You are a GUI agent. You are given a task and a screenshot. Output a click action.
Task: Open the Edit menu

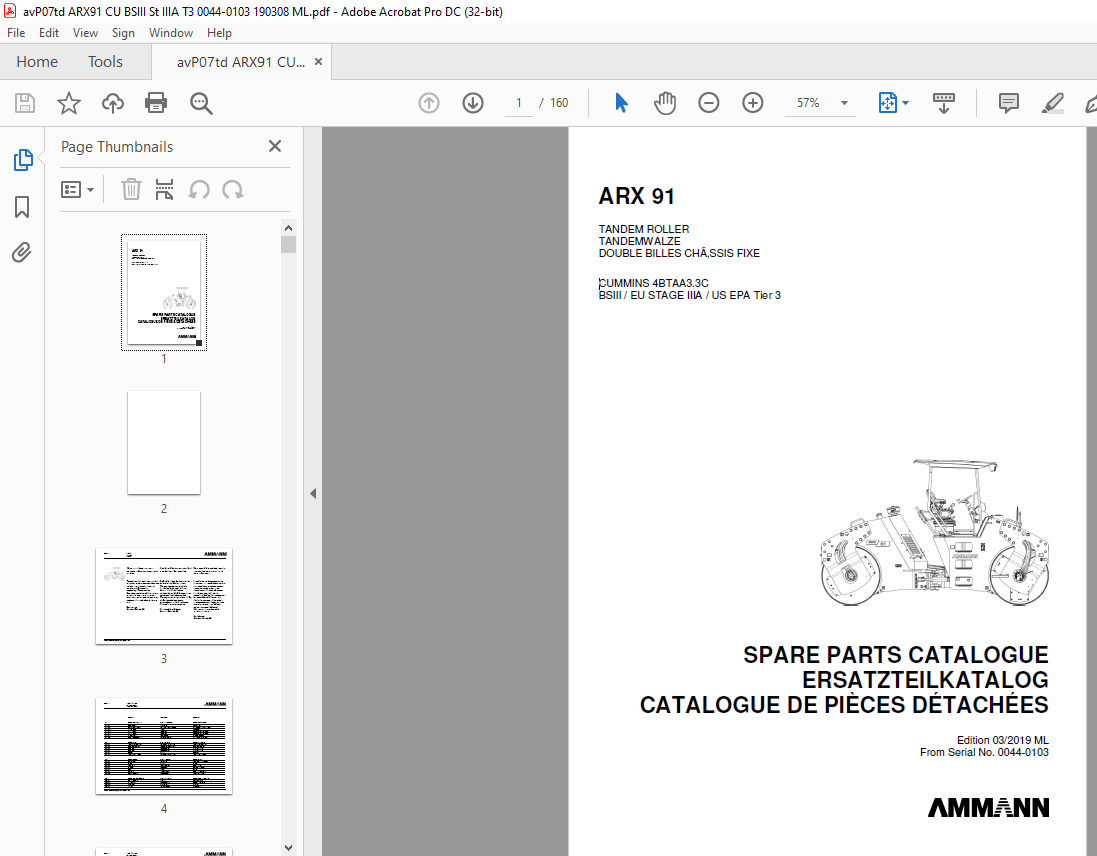pyautogui.click(x=49, y=33)
